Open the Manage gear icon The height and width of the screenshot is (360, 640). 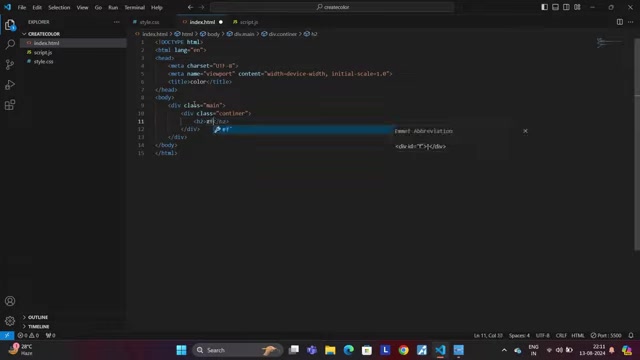tap(10, 321)
